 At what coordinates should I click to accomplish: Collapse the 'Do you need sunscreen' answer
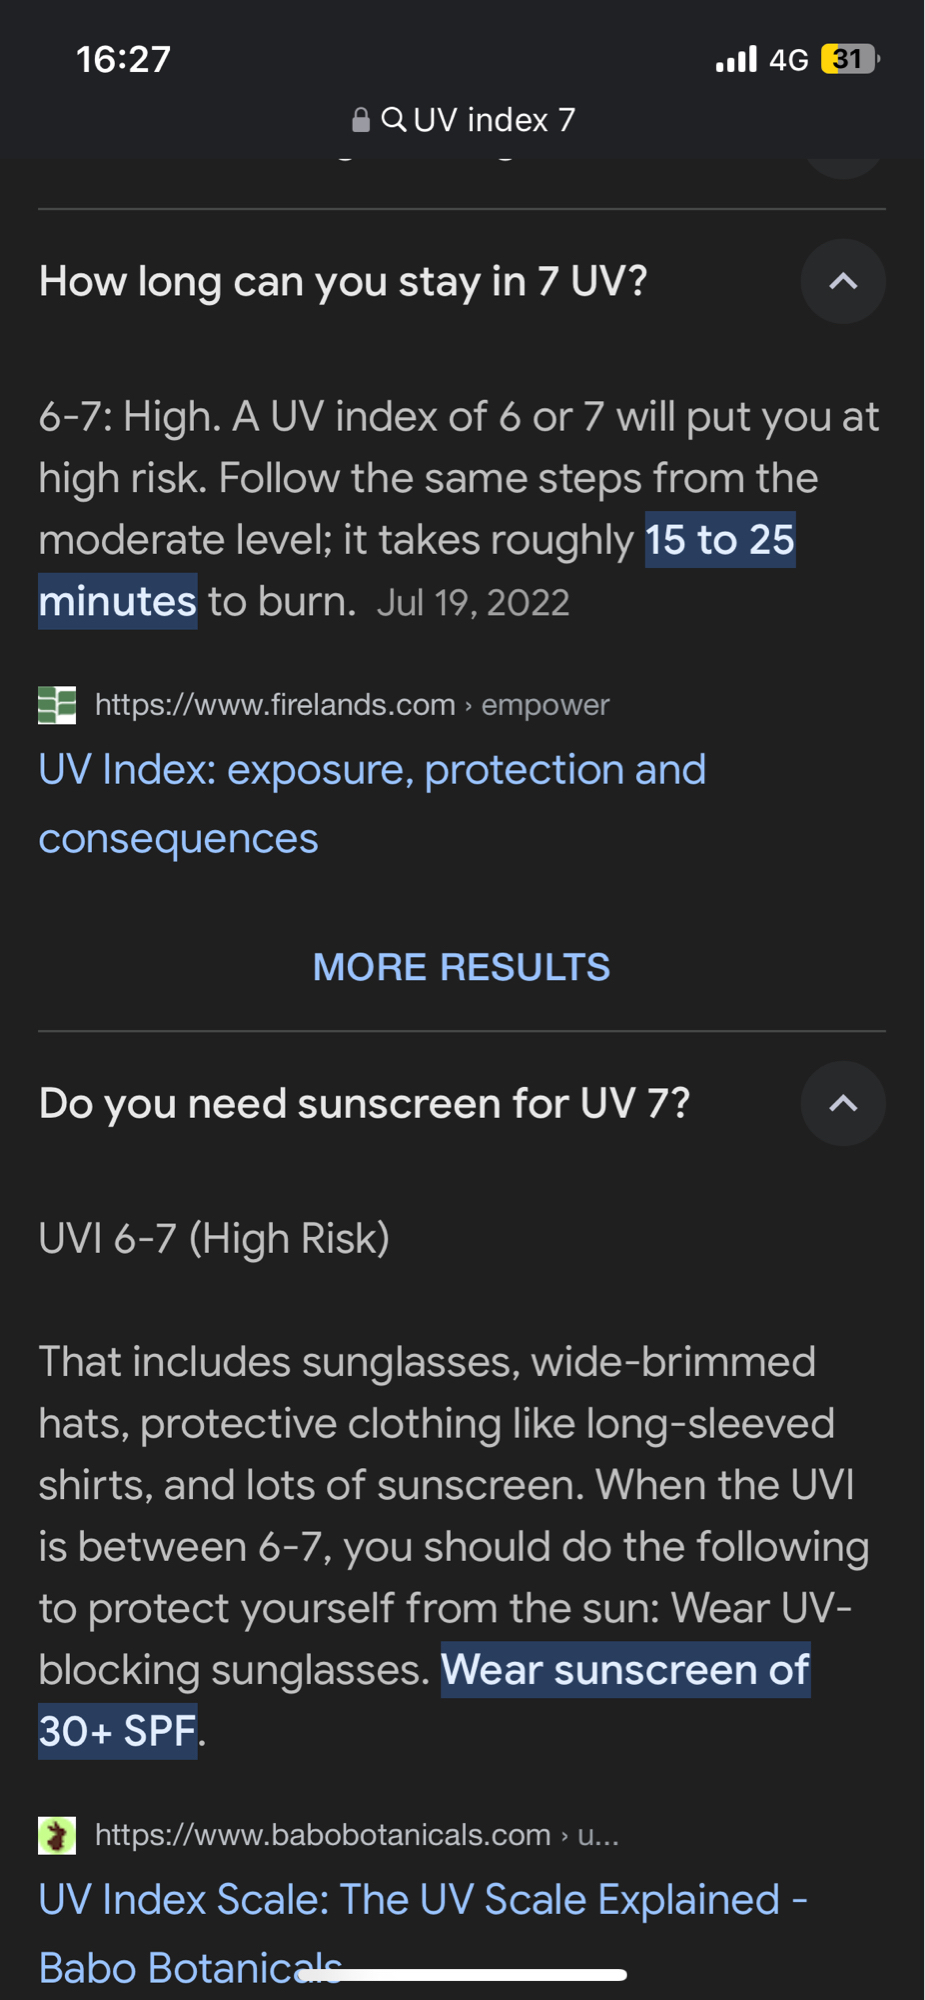tap(843, 1103)
